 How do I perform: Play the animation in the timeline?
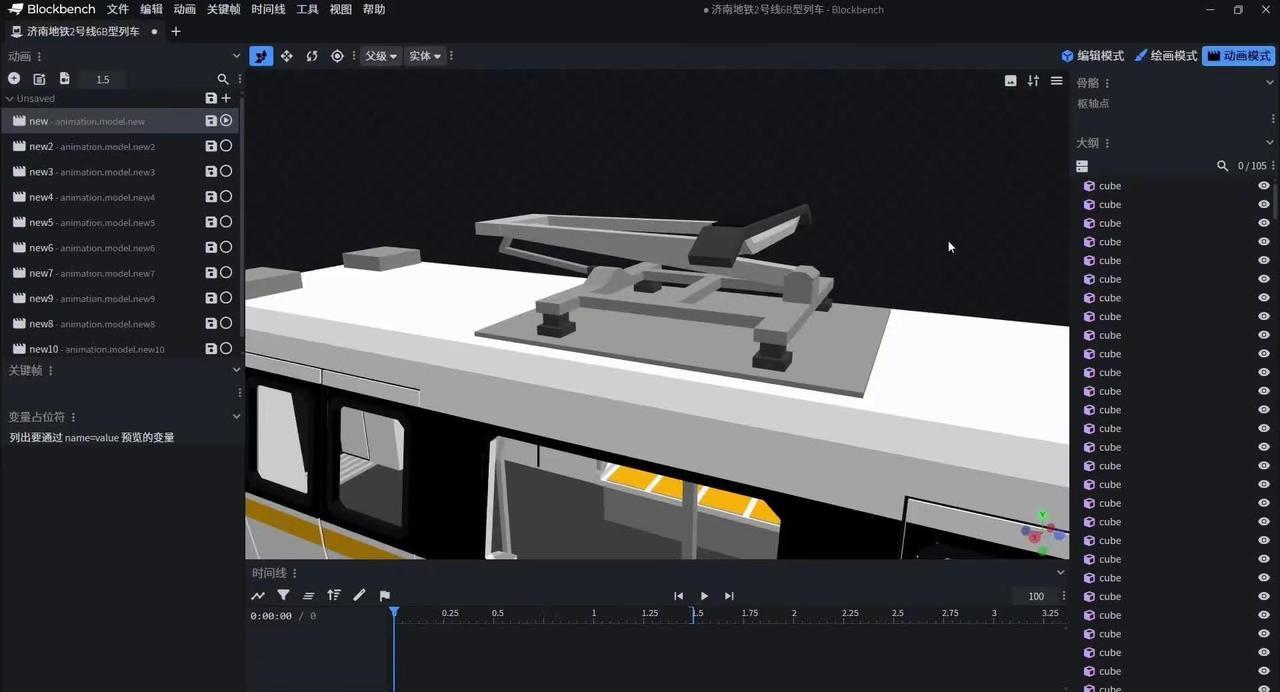click(704, 596)
